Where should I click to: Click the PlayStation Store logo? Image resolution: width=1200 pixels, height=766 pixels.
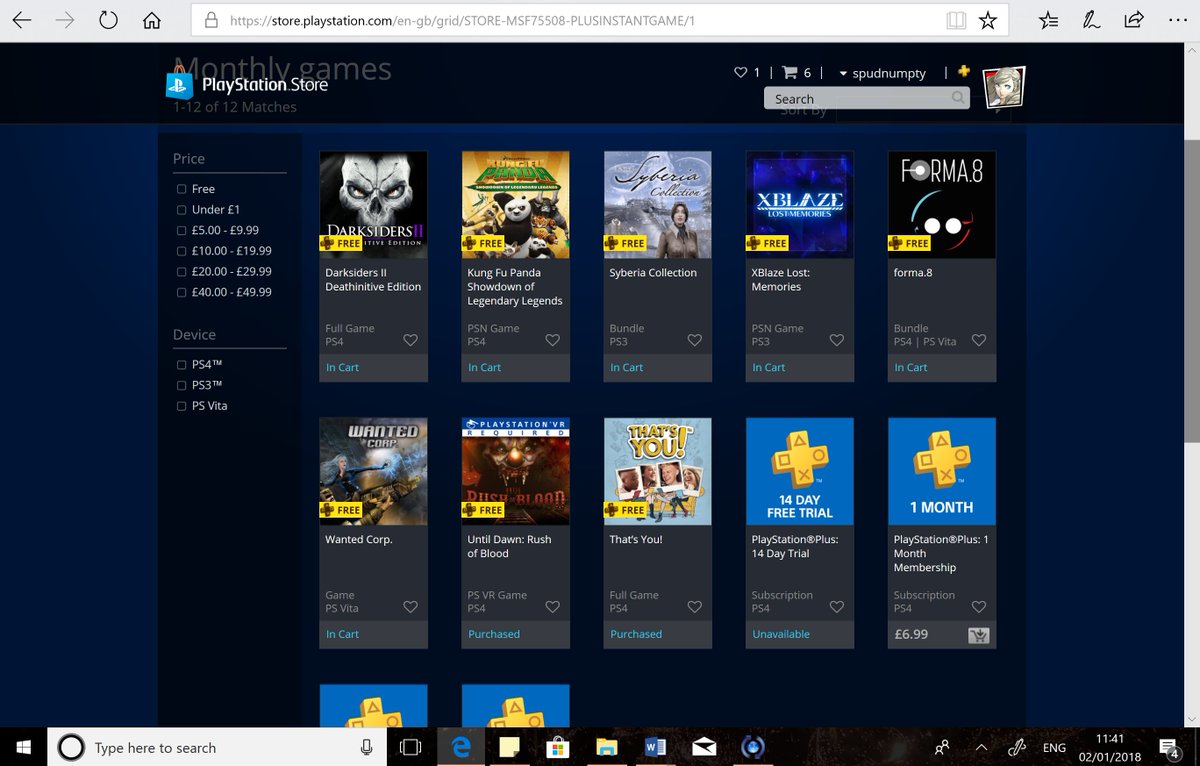247,85
